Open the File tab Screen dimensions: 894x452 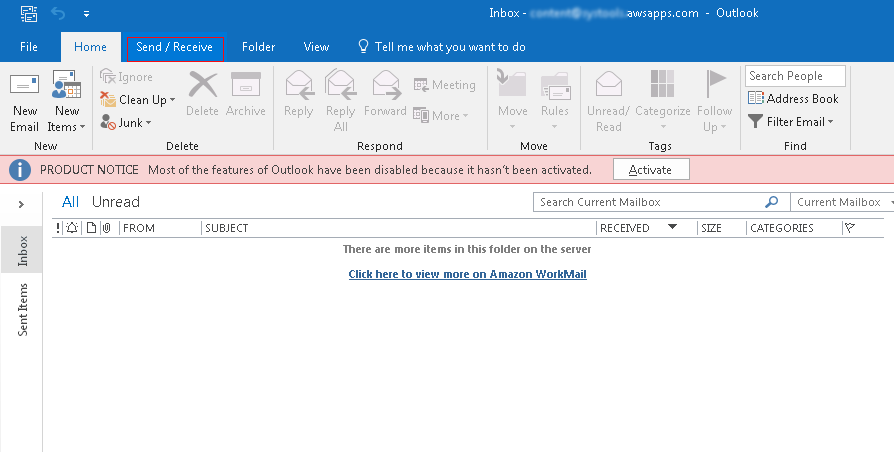[x=29, y=47]
